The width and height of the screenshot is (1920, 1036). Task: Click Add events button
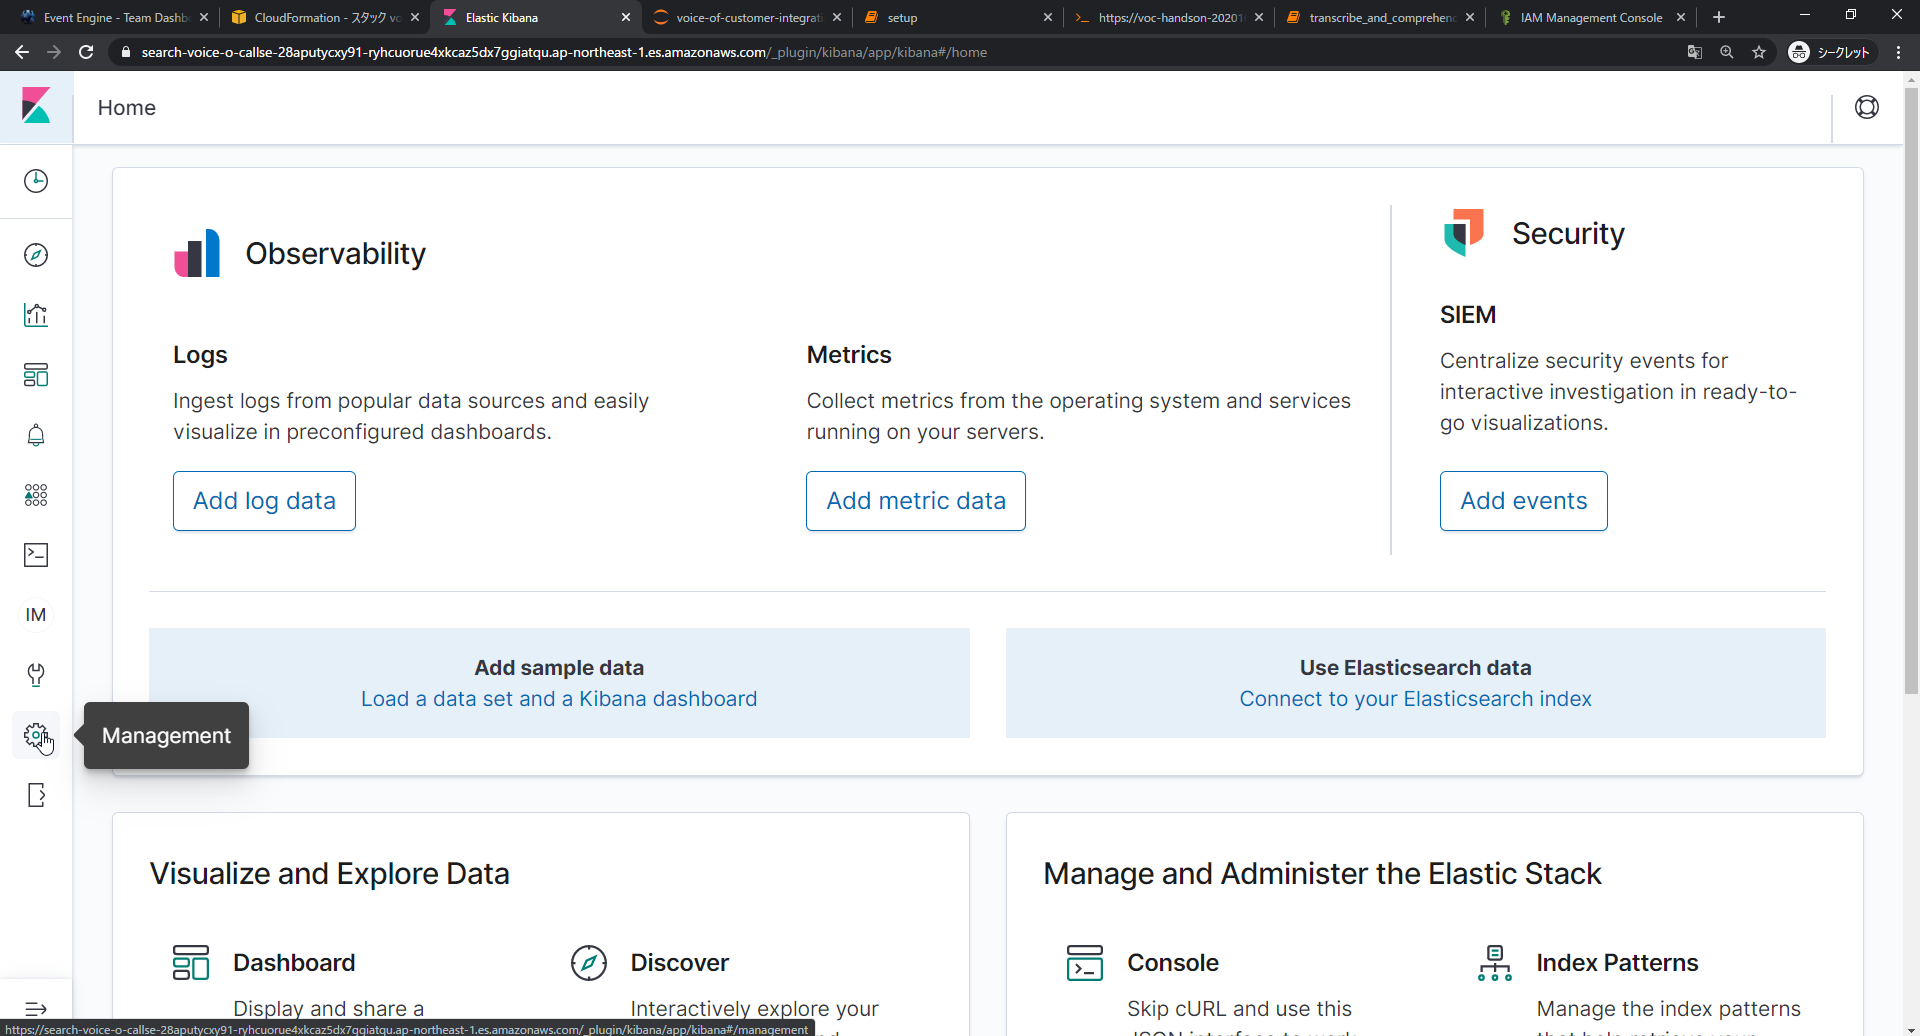click(x=1524, y=501)
